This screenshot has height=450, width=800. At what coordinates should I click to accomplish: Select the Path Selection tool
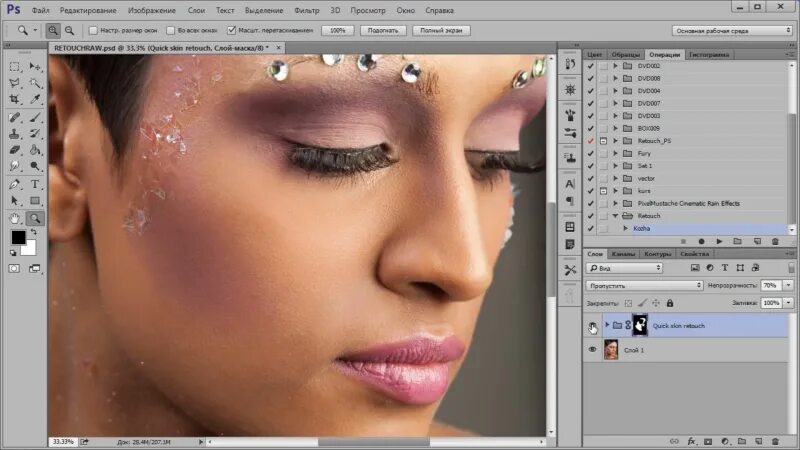pos(15,201)
